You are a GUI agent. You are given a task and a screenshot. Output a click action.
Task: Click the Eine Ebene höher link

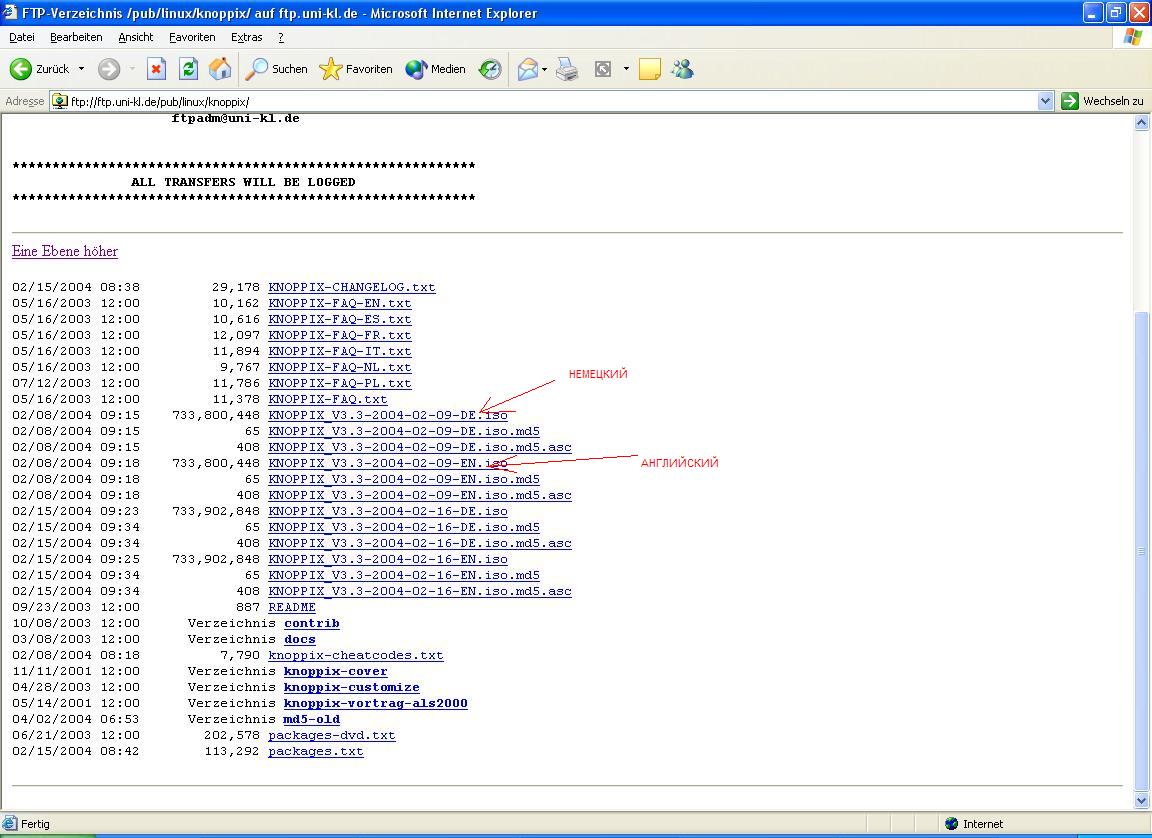[x=65, y=251]
